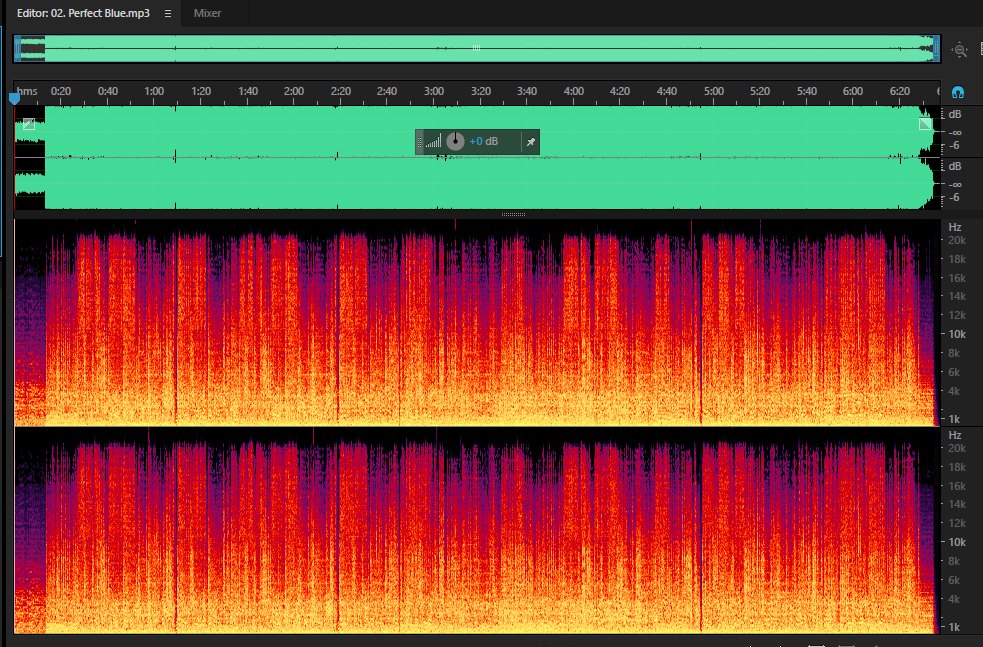
Task: Grab the HUD dotted grip handle
Action: click(x=419, y=142)
